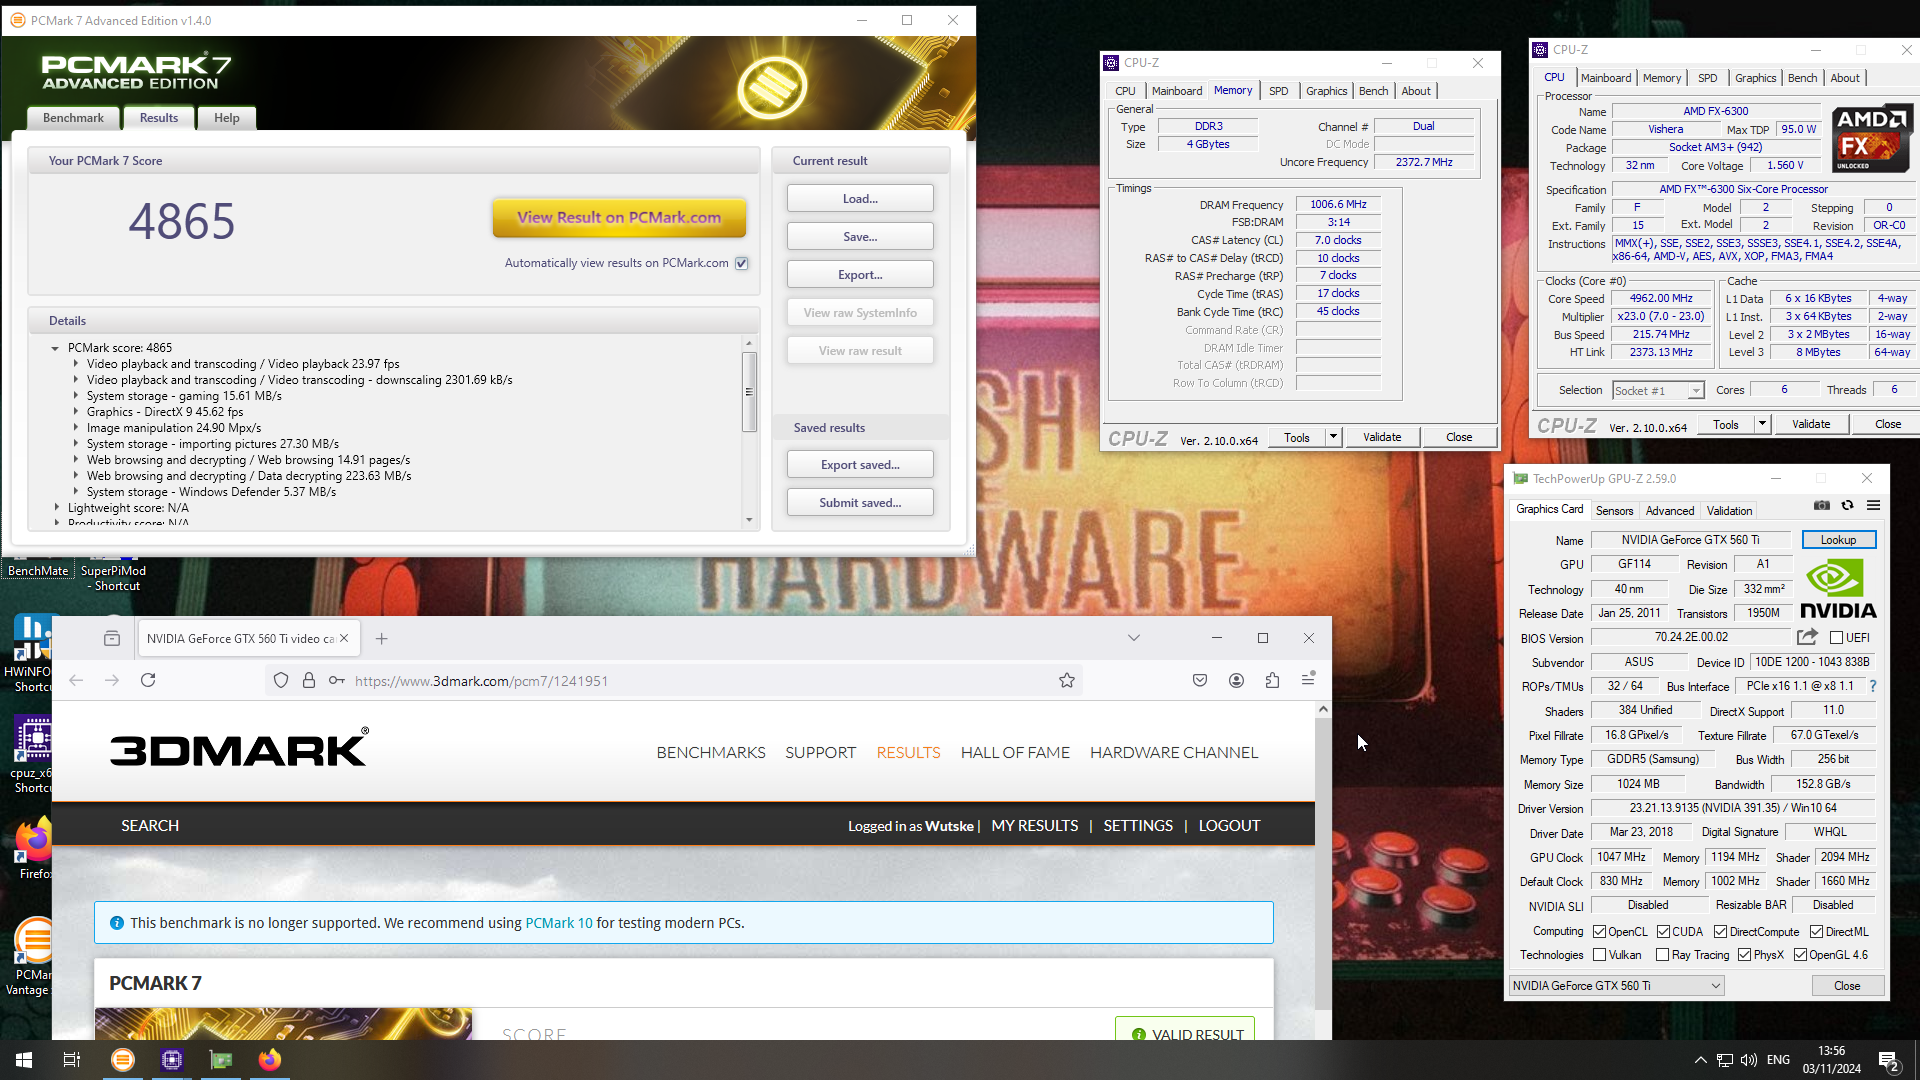The width and height of the screenshot is (1920, 1080).
Task: Close the NVIDIA GeForce GTX 560 Ti tab
Action: (x=344, y=638)
